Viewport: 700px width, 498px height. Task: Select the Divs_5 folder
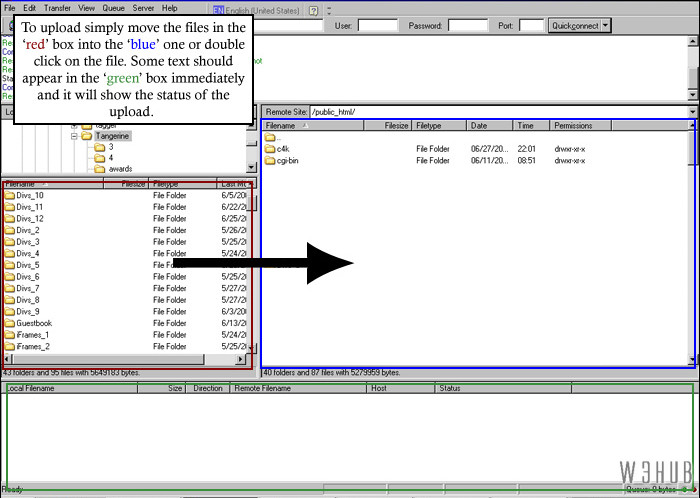click(28, 265)
